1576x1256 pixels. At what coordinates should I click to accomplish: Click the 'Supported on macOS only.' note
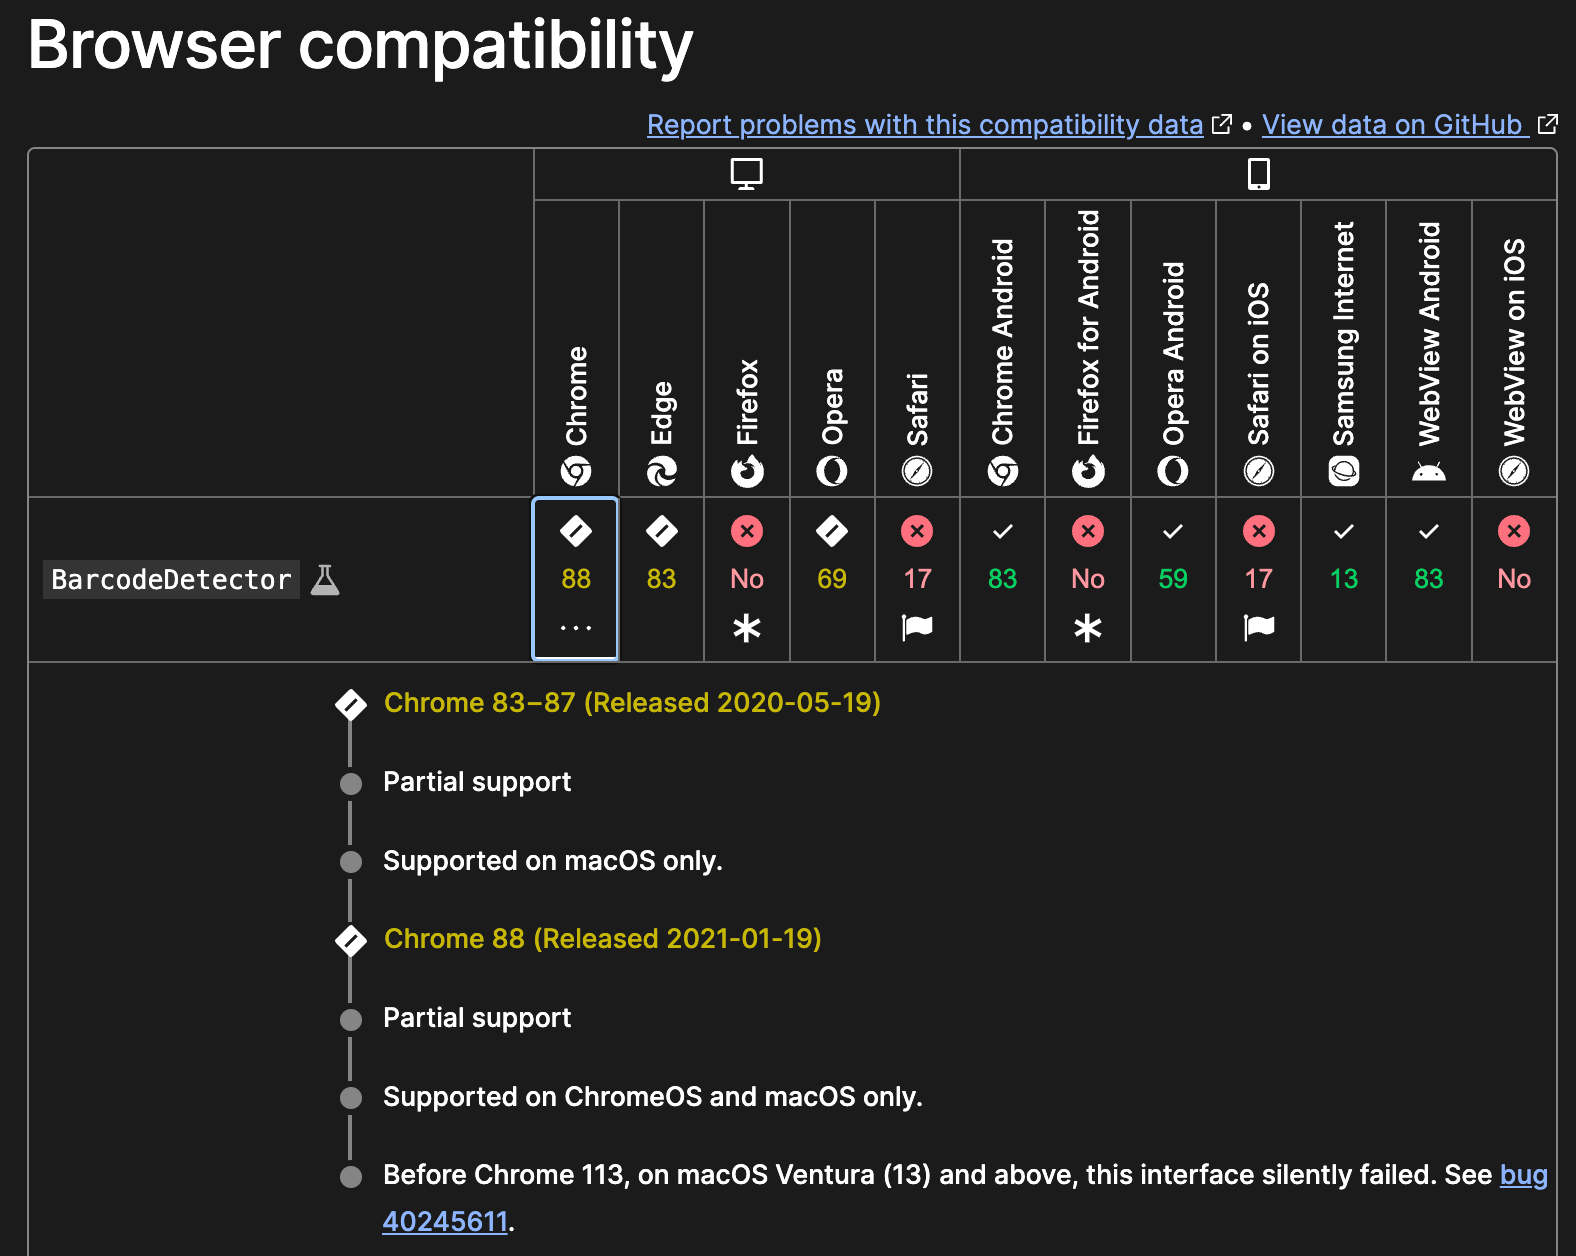point(553,861)
